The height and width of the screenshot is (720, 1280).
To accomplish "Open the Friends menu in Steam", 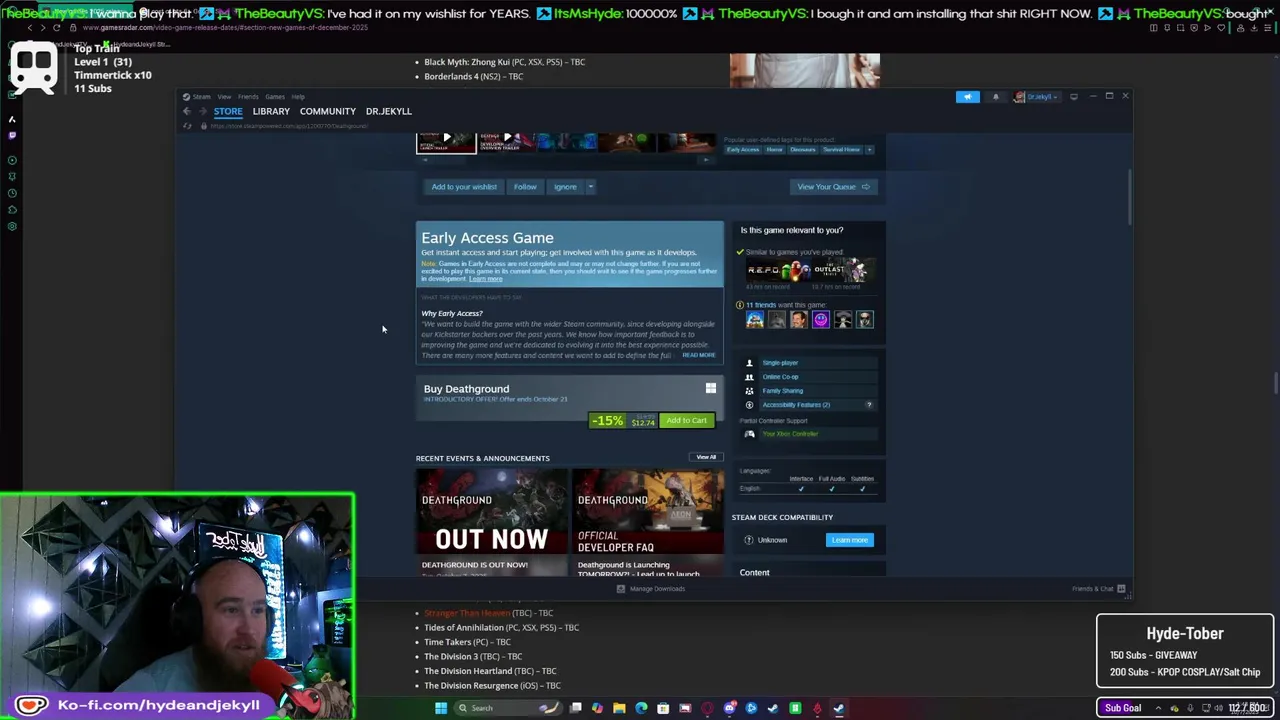I will (248, 97).
